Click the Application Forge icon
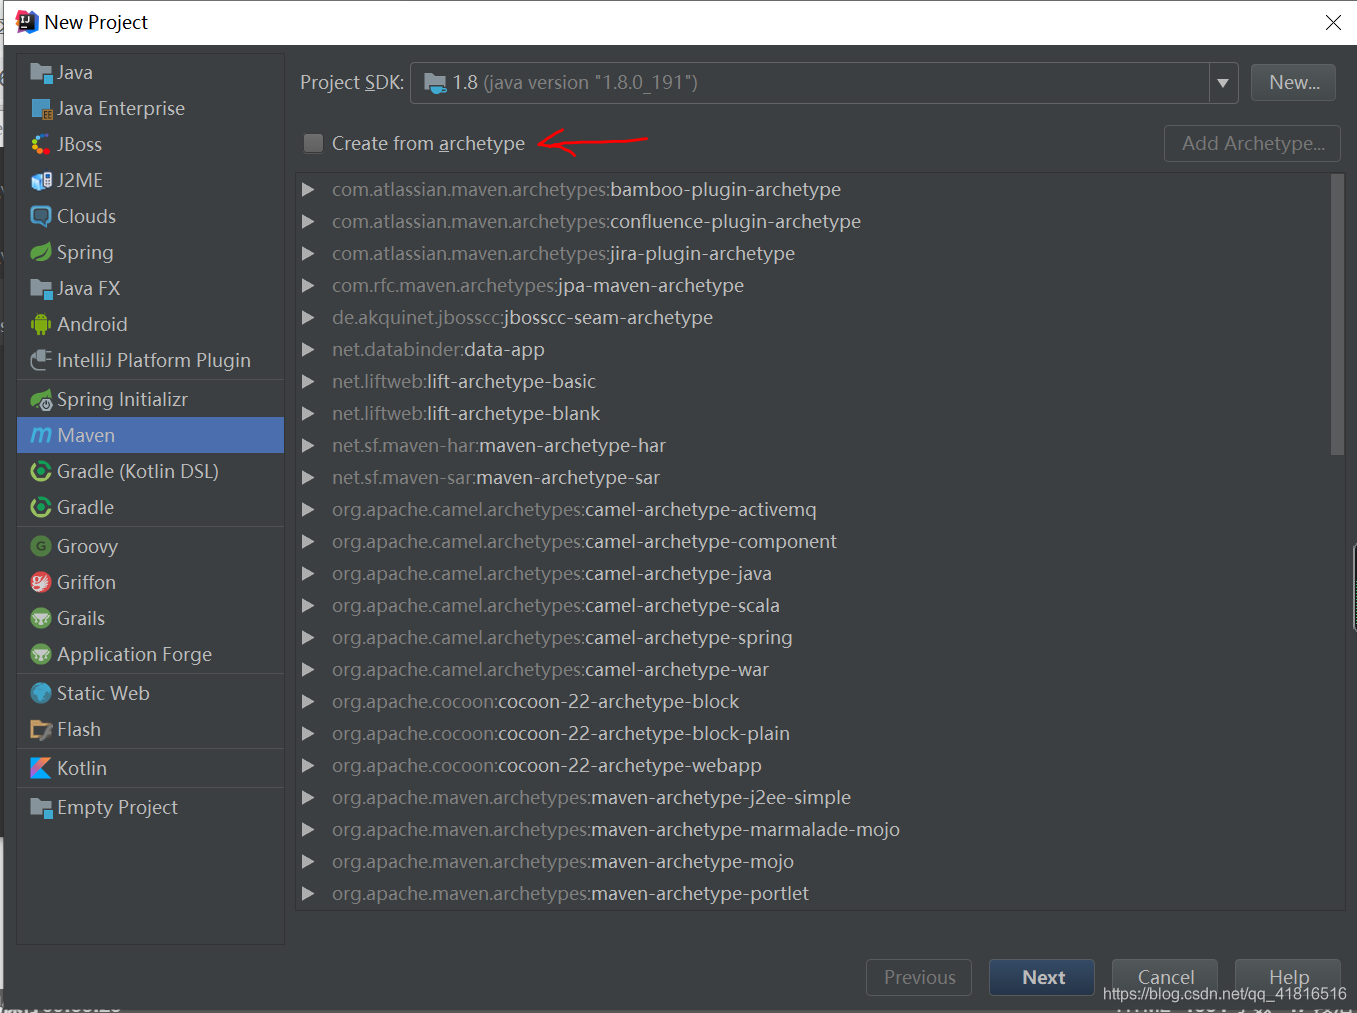 41,654
